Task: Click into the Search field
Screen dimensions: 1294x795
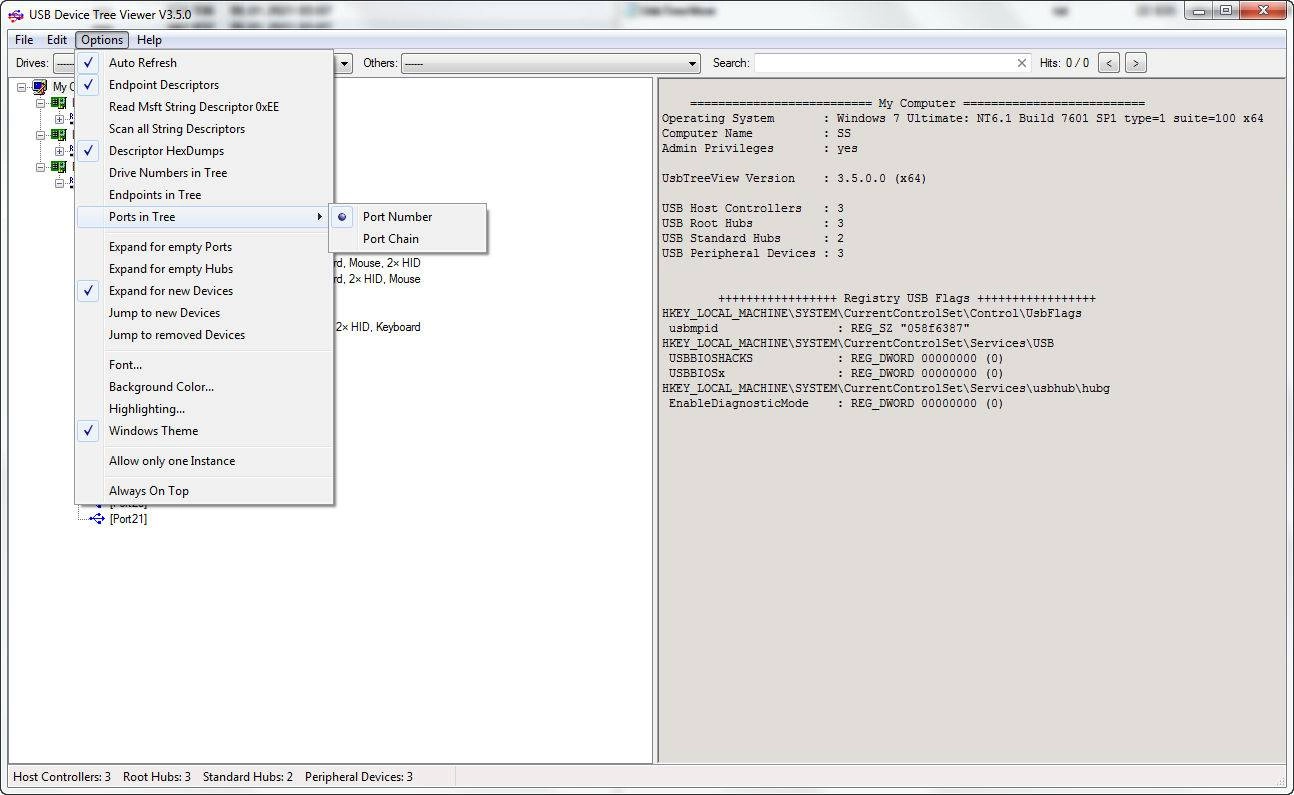Action: click(884, 63)
